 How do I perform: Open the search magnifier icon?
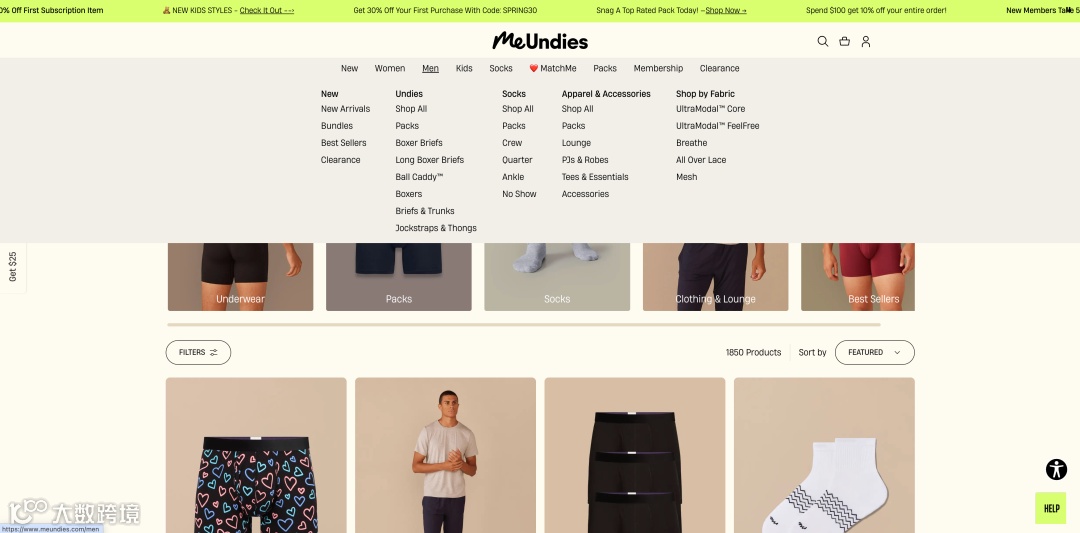[822, 41]
